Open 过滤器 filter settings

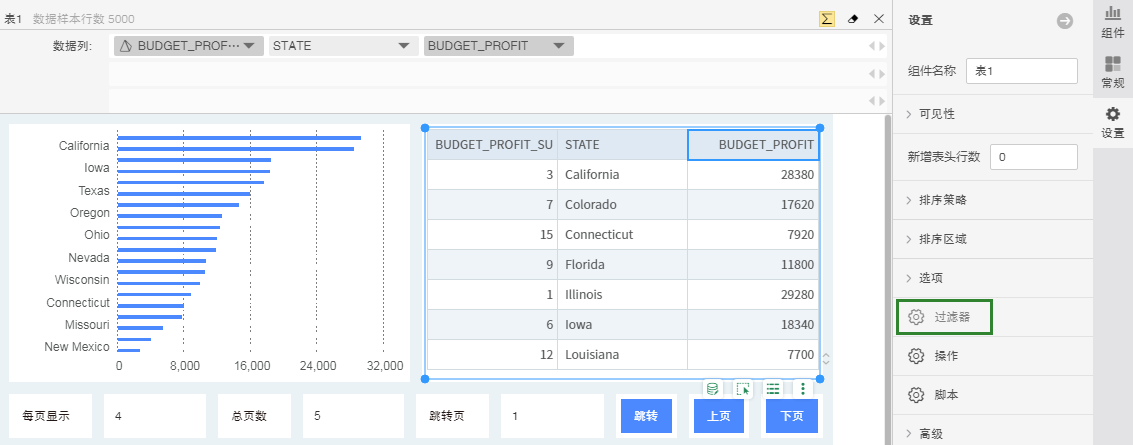click(944, 317)
